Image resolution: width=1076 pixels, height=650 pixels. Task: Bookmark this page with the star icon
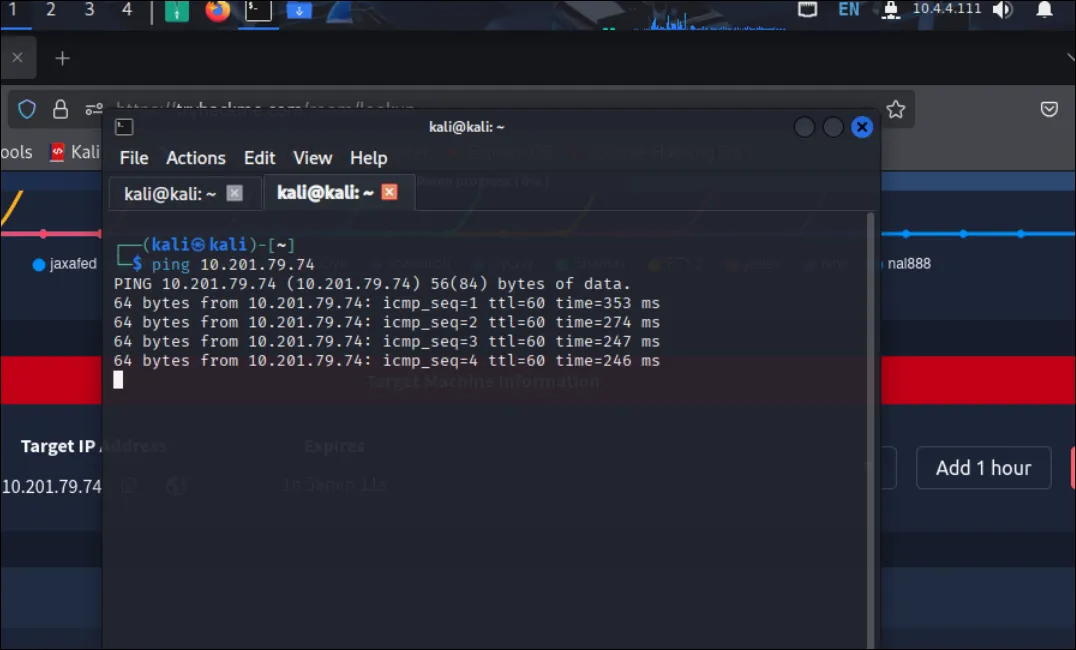896,109
